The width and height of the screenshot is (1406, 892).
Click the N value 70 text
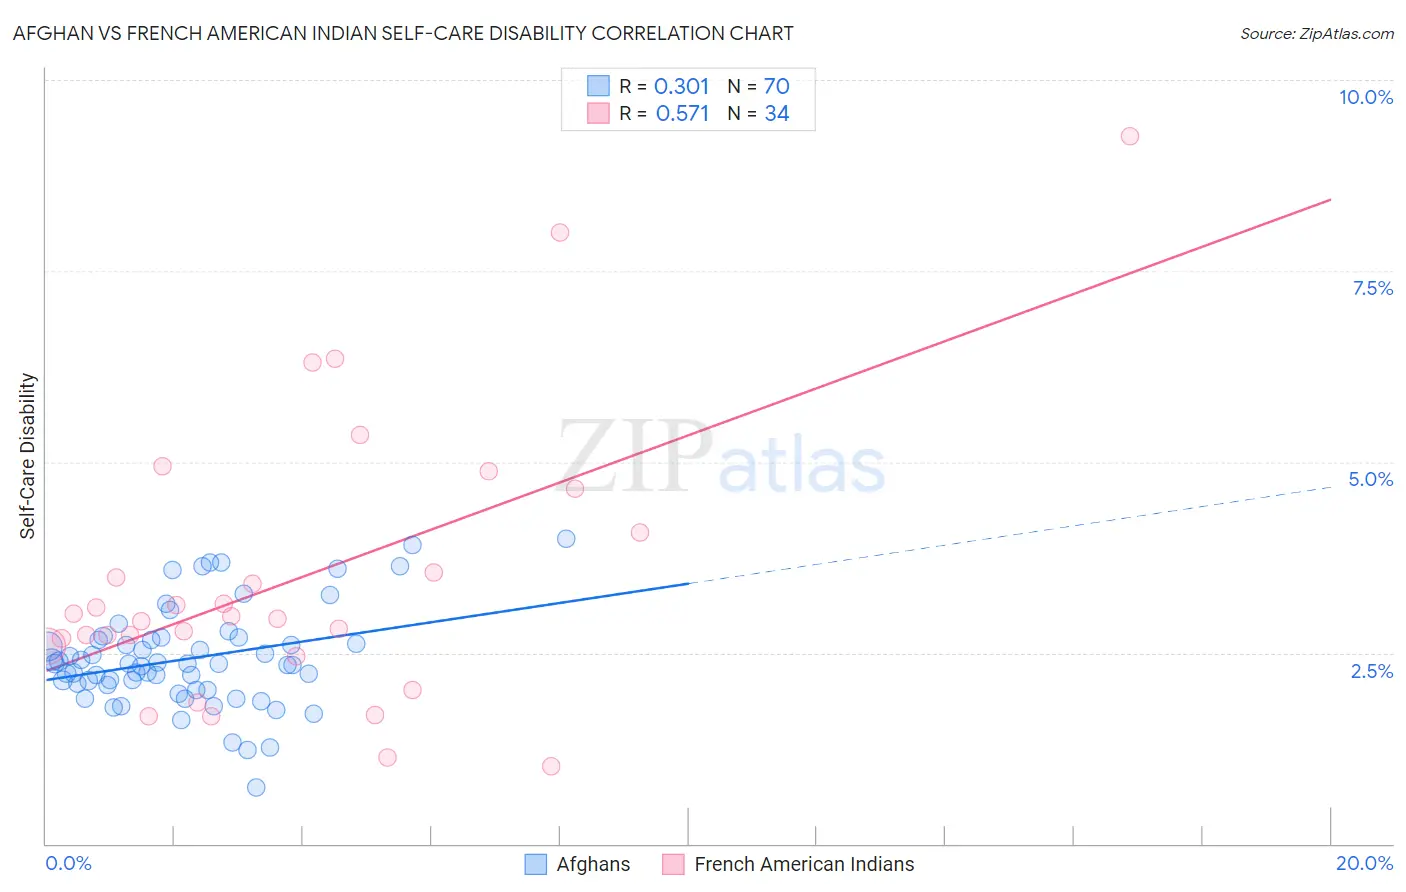point(777,86)
